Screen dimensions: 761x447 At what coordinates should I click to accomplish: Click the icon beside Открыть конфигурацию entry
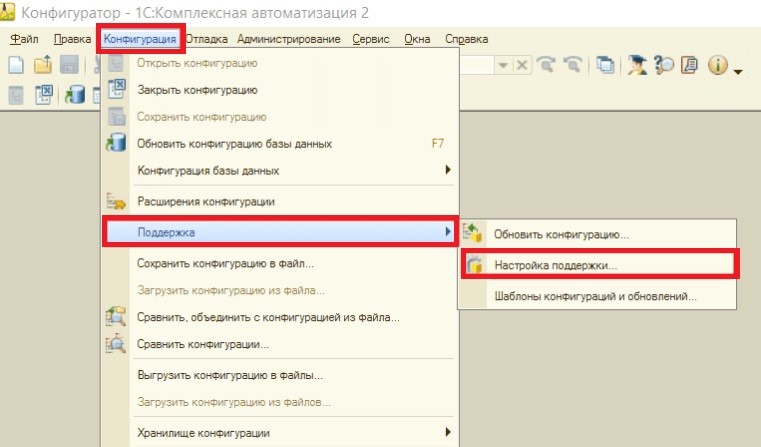pyautogui.click(x=116, y=63)
